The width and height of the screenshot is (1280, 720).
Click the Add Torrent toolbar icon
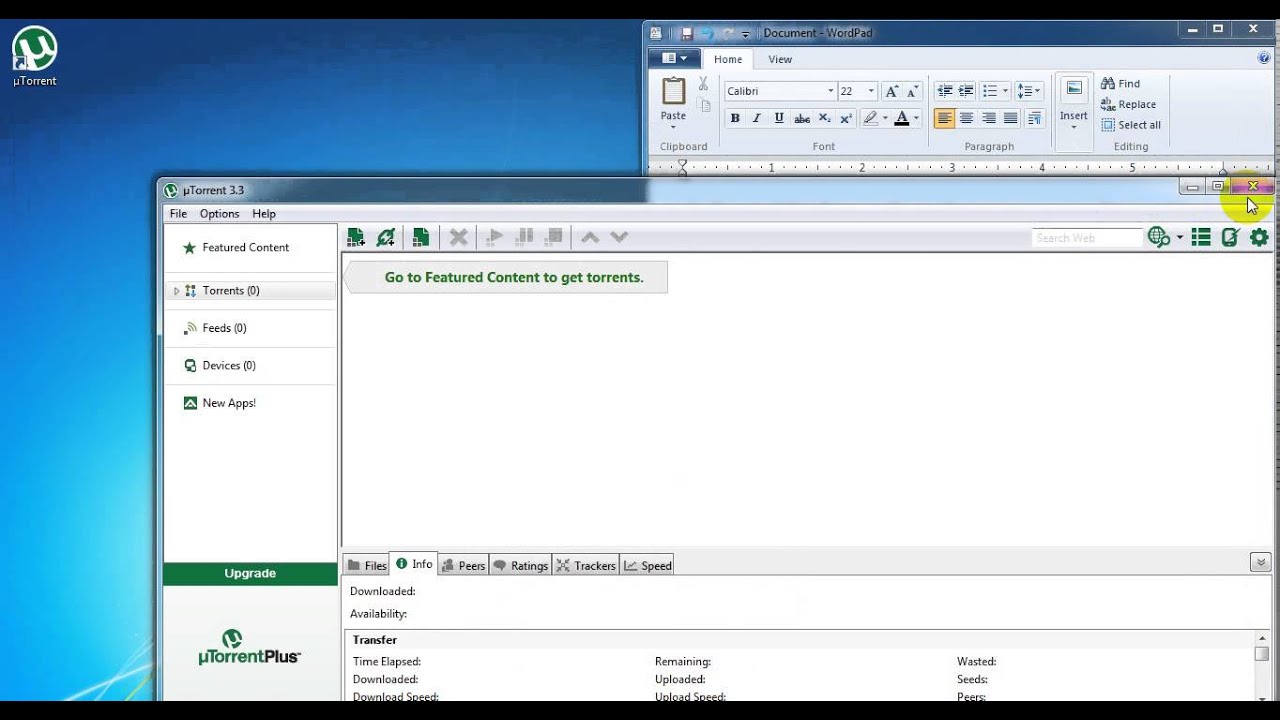tap(355, 237)
